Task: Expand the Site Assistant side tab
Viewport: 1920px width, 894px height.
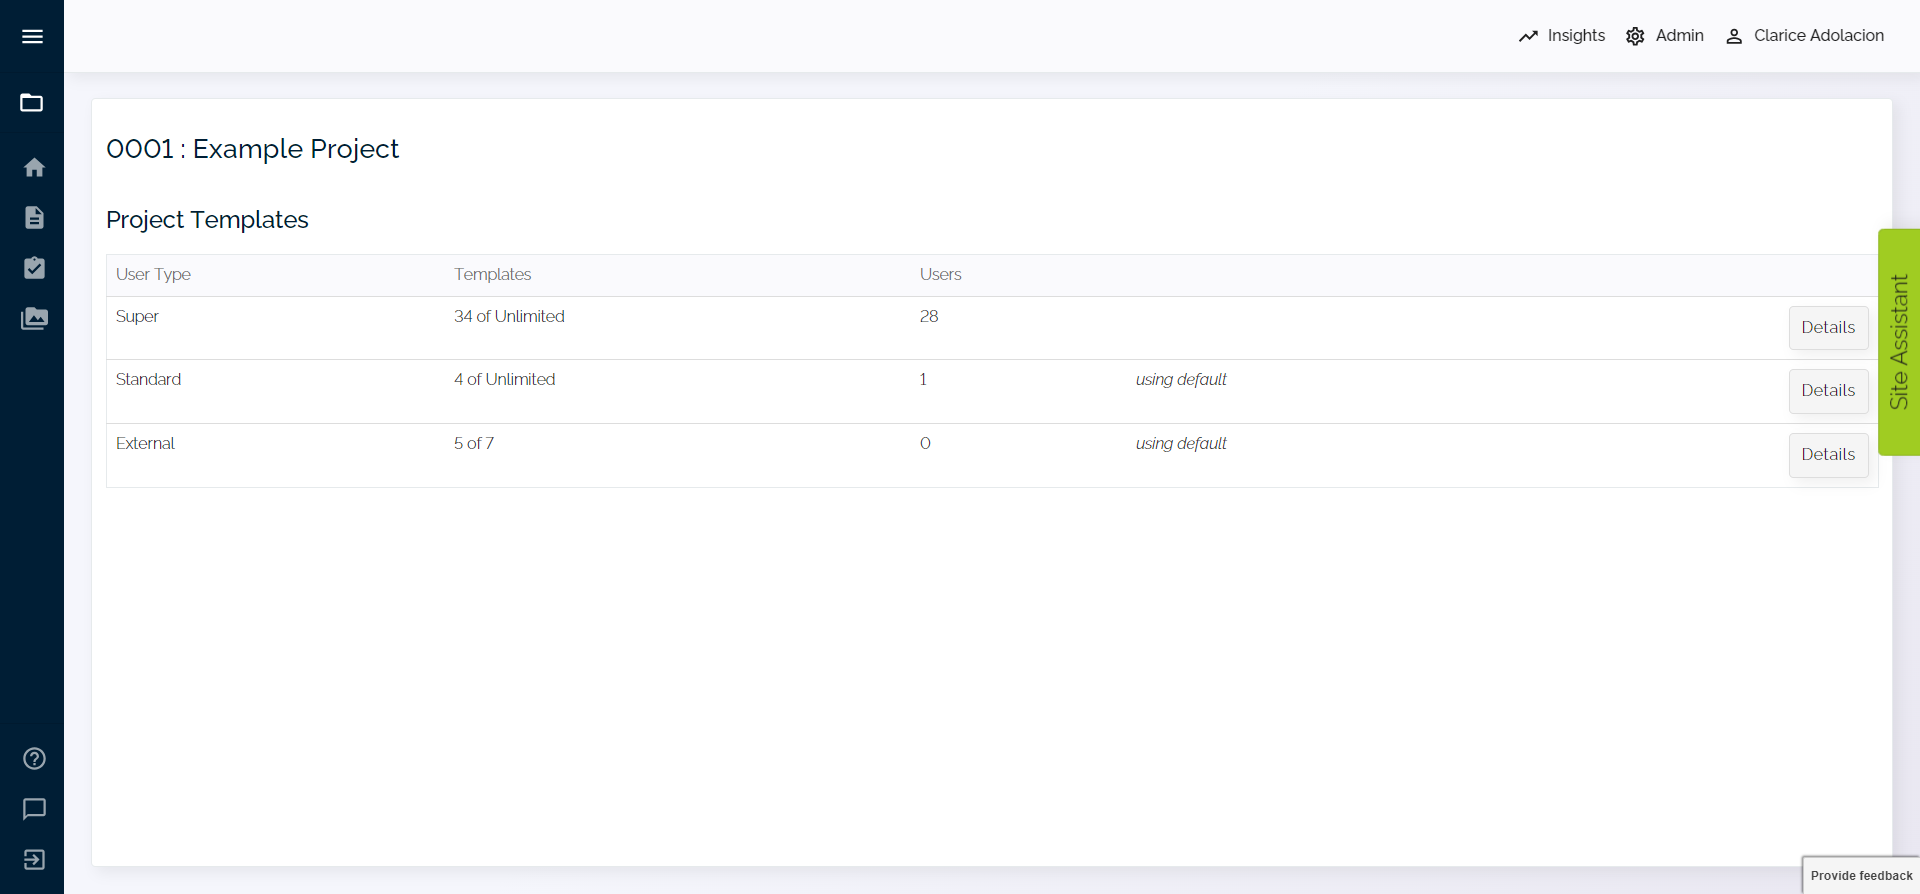Action: pos(1898,342)
